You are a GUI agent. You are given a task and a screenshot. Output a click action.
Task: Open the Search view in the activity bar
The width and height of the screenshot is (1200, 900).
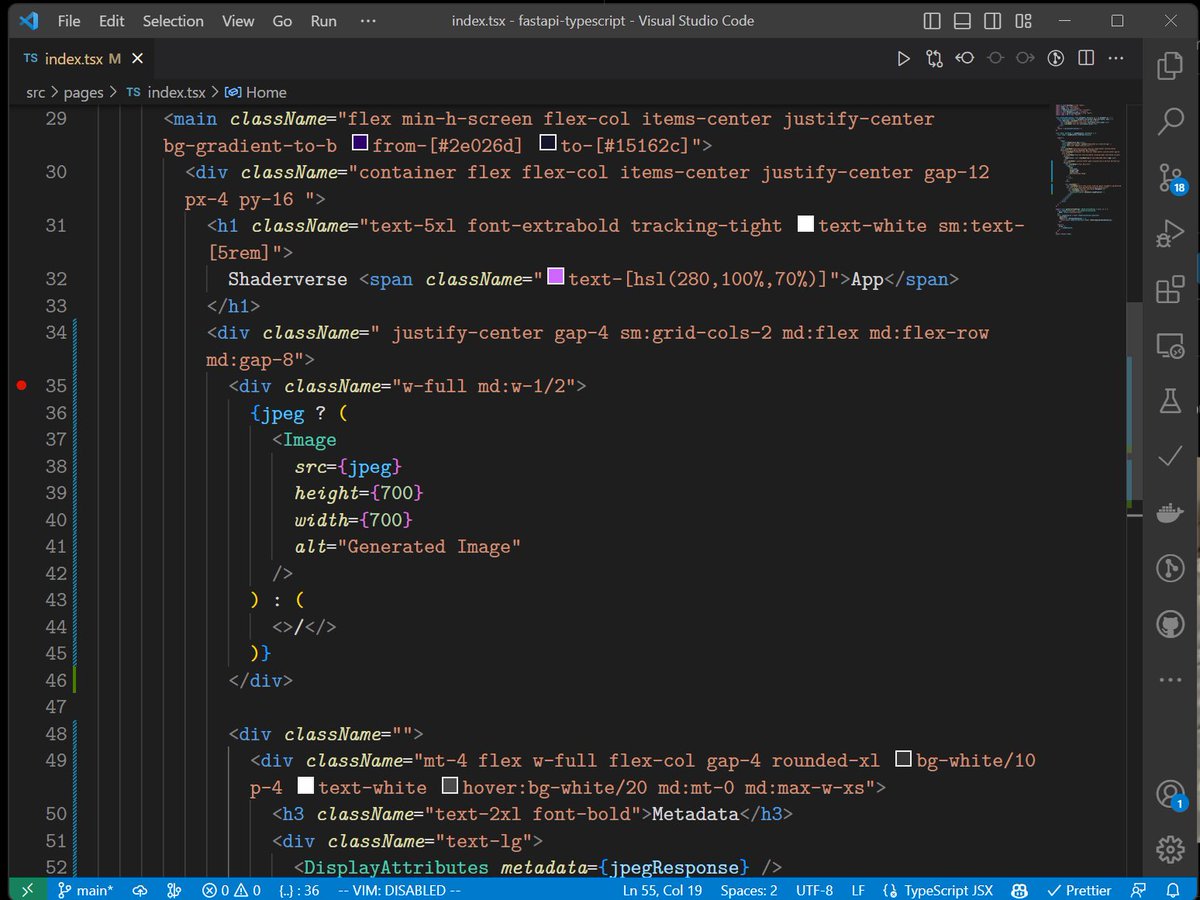coord(1170,122)
